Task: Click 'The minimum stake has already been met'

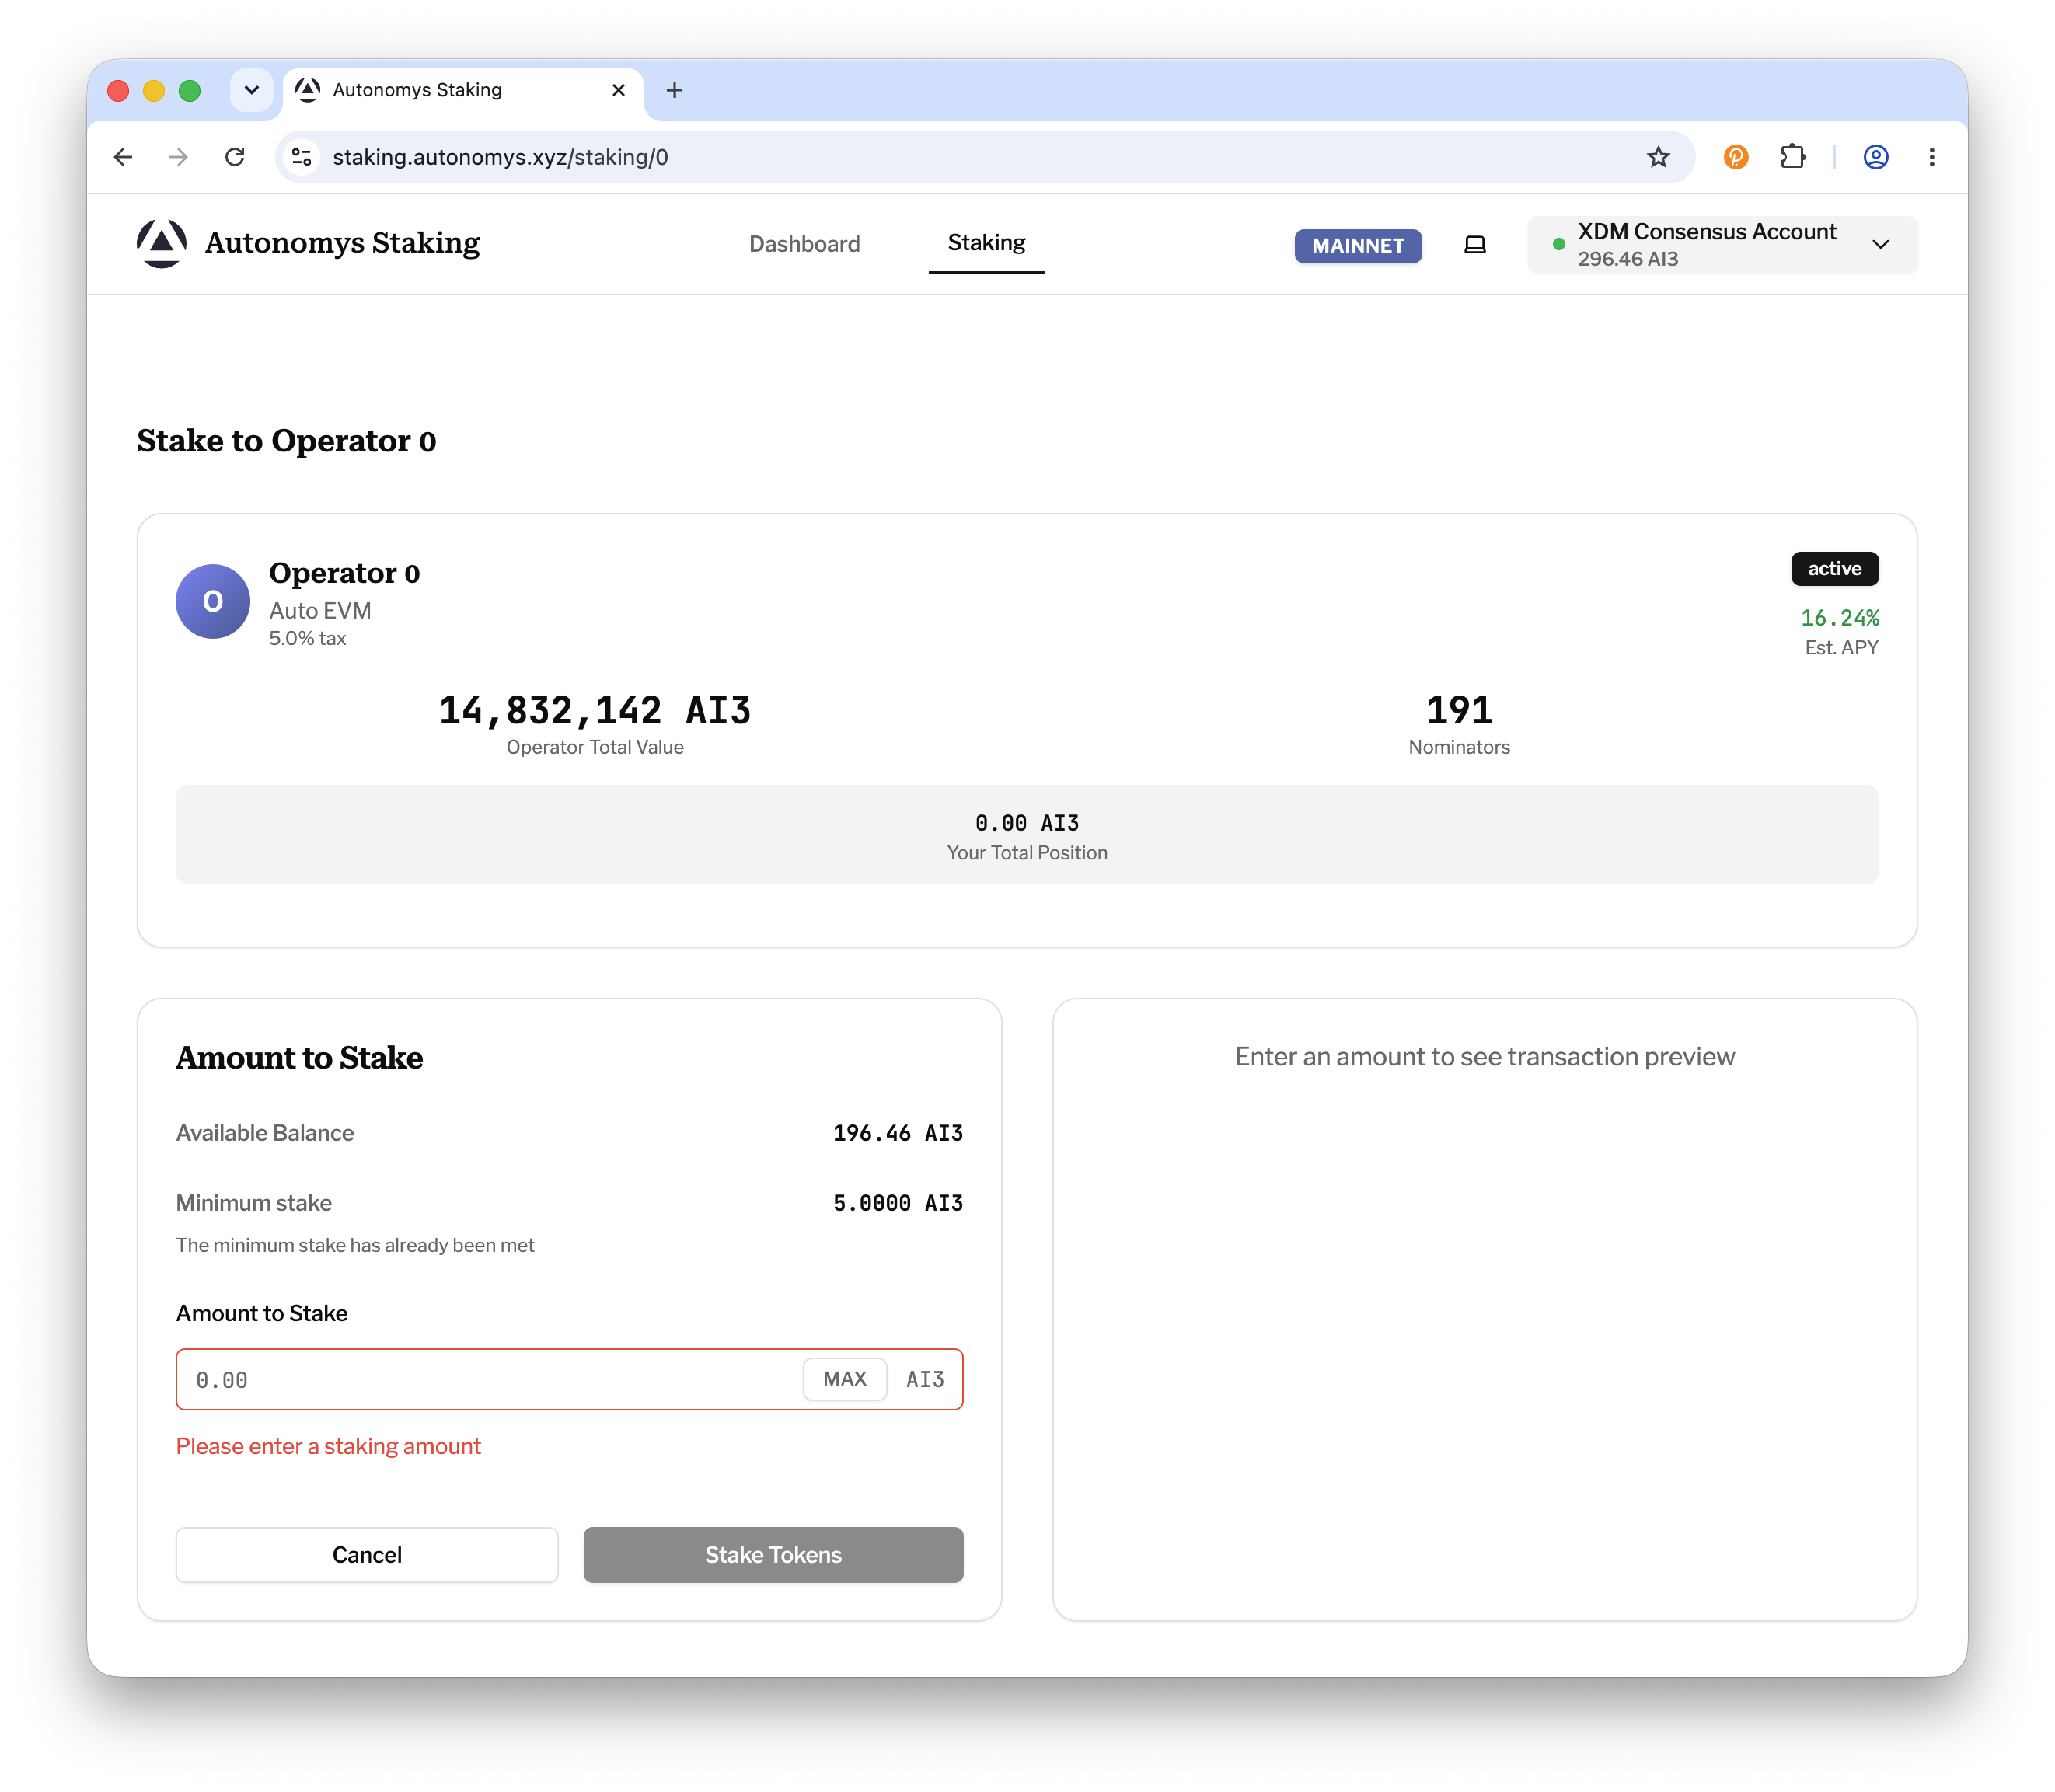Action: [x=355, y=1245]
